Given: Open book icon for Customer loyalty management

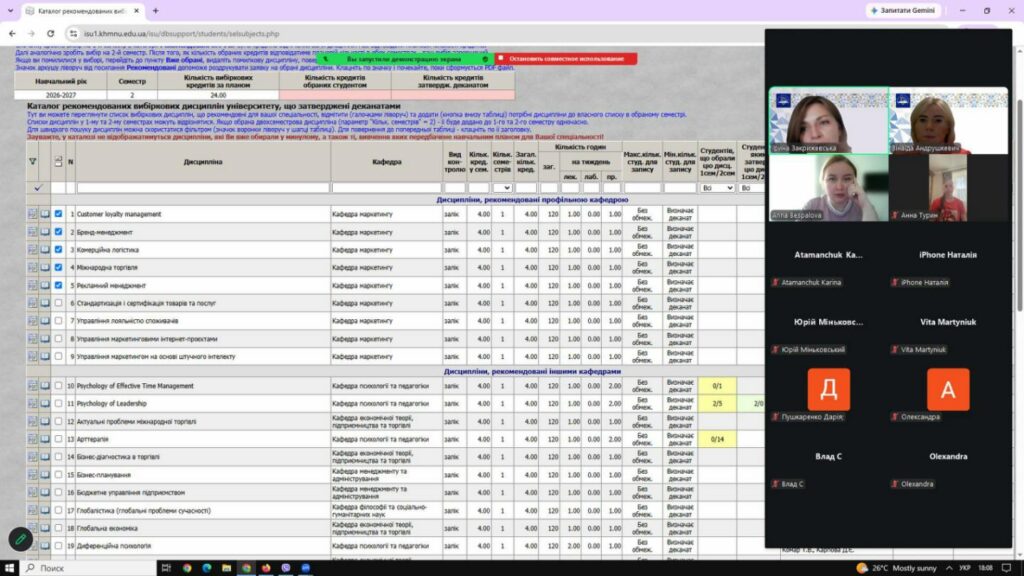Looking at the screenshot, I should pyautogui.click(x=45, y=214).
